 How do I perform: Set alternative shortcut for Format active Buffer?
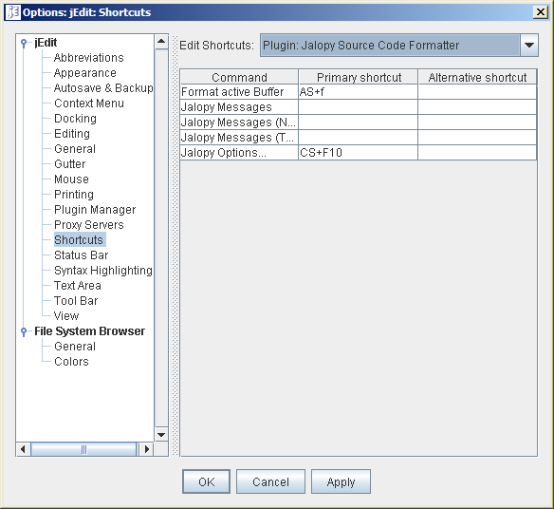click(477, 92)
